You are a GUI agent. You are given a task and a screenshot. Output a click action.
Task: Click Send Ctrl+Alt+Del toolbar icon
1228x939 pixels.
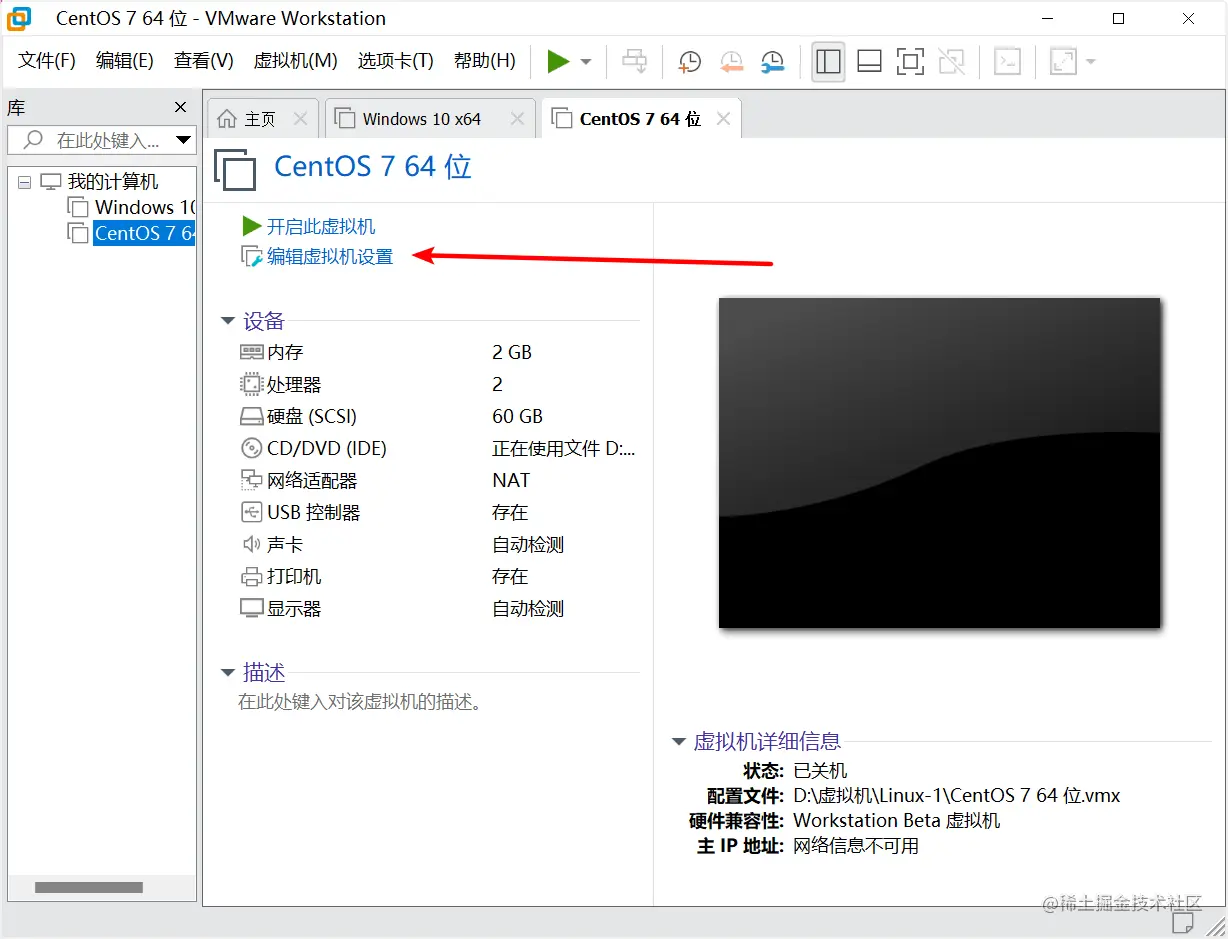[634, 62]
